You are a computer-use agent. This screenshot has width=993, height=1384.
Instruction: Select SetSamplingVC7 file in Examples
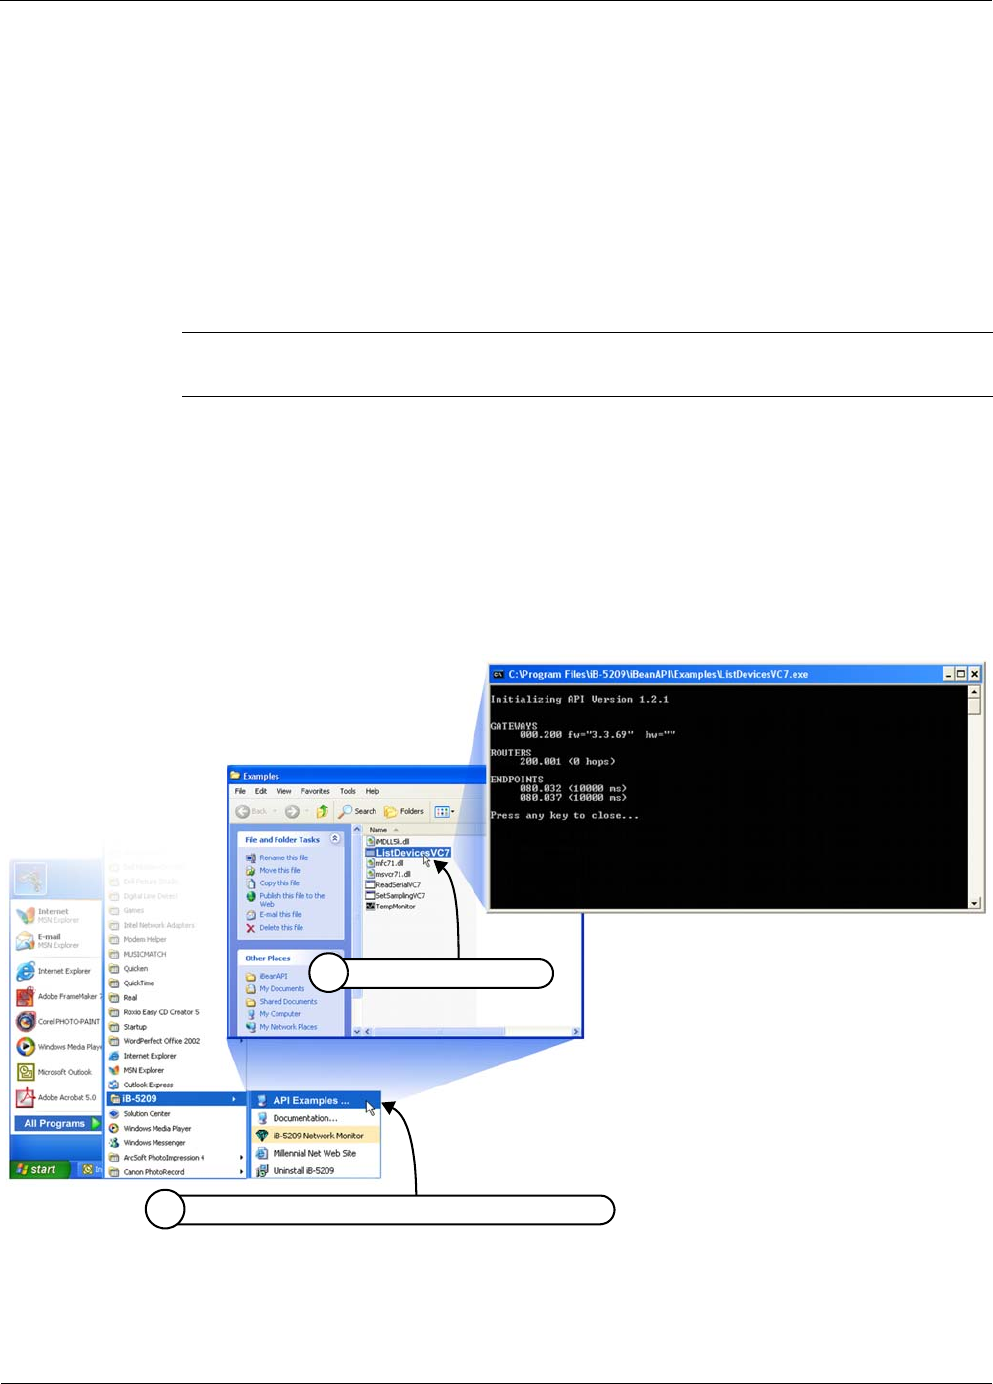395,895
